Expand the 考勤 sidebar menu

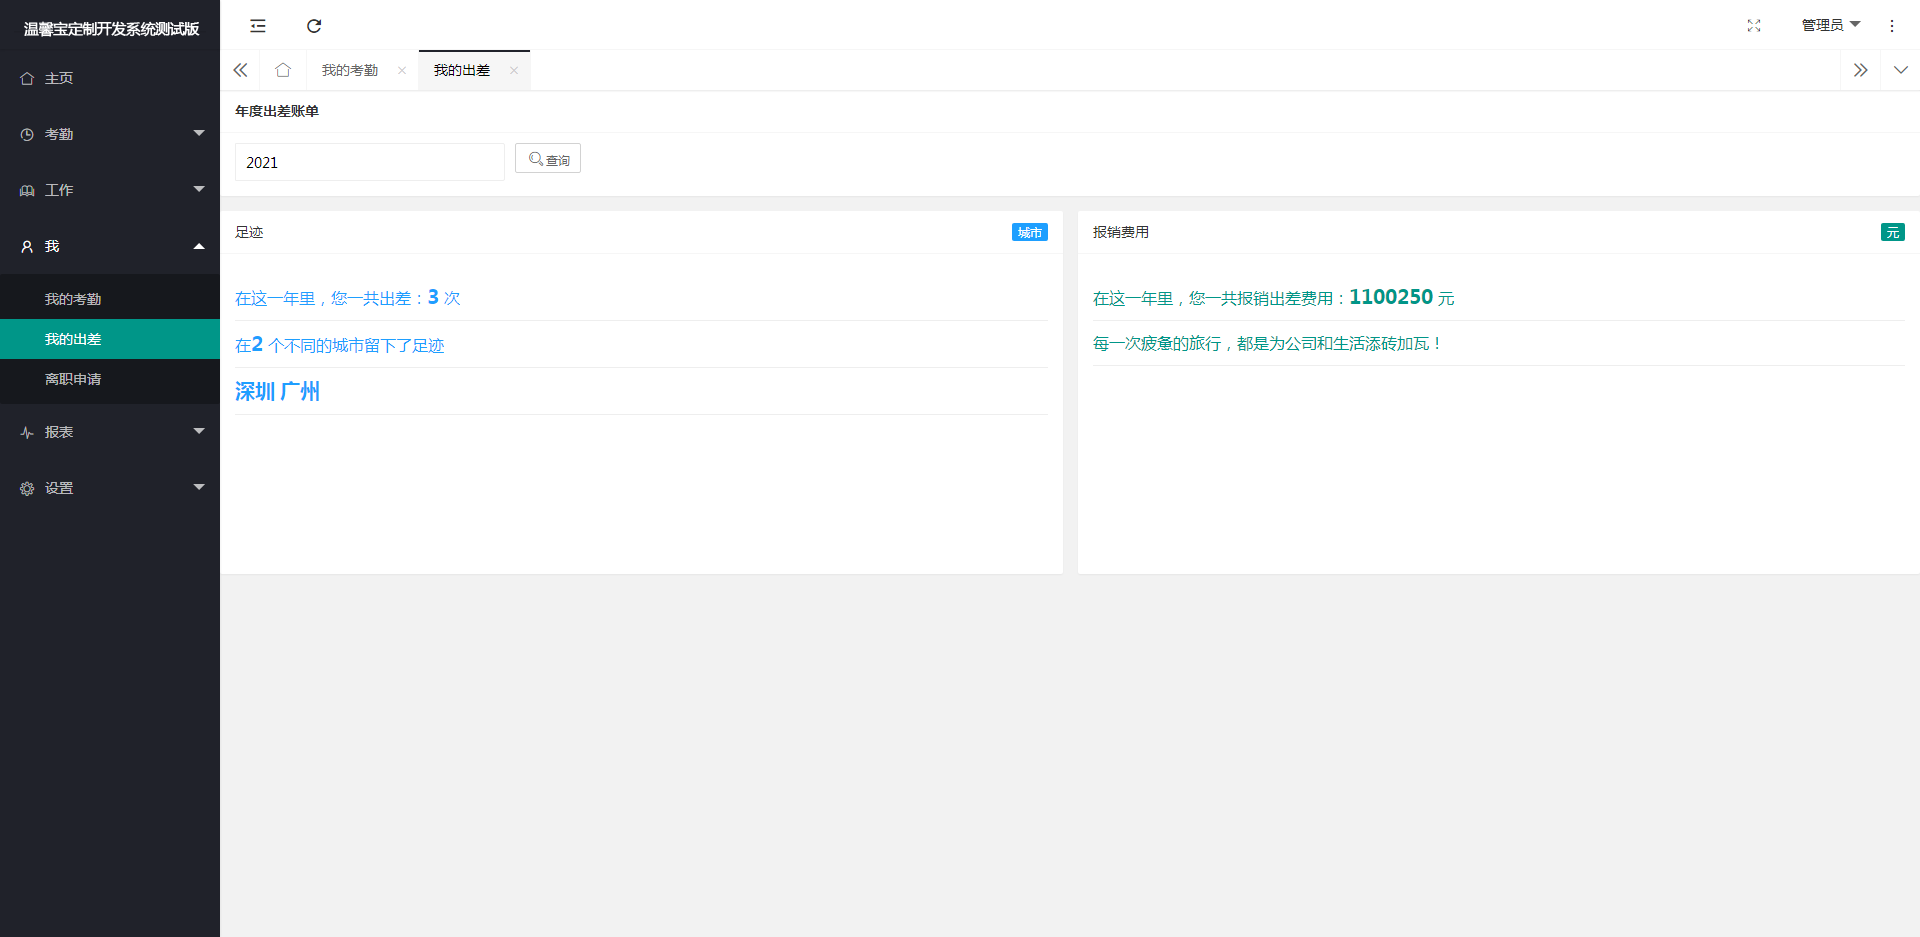(110, 134)
